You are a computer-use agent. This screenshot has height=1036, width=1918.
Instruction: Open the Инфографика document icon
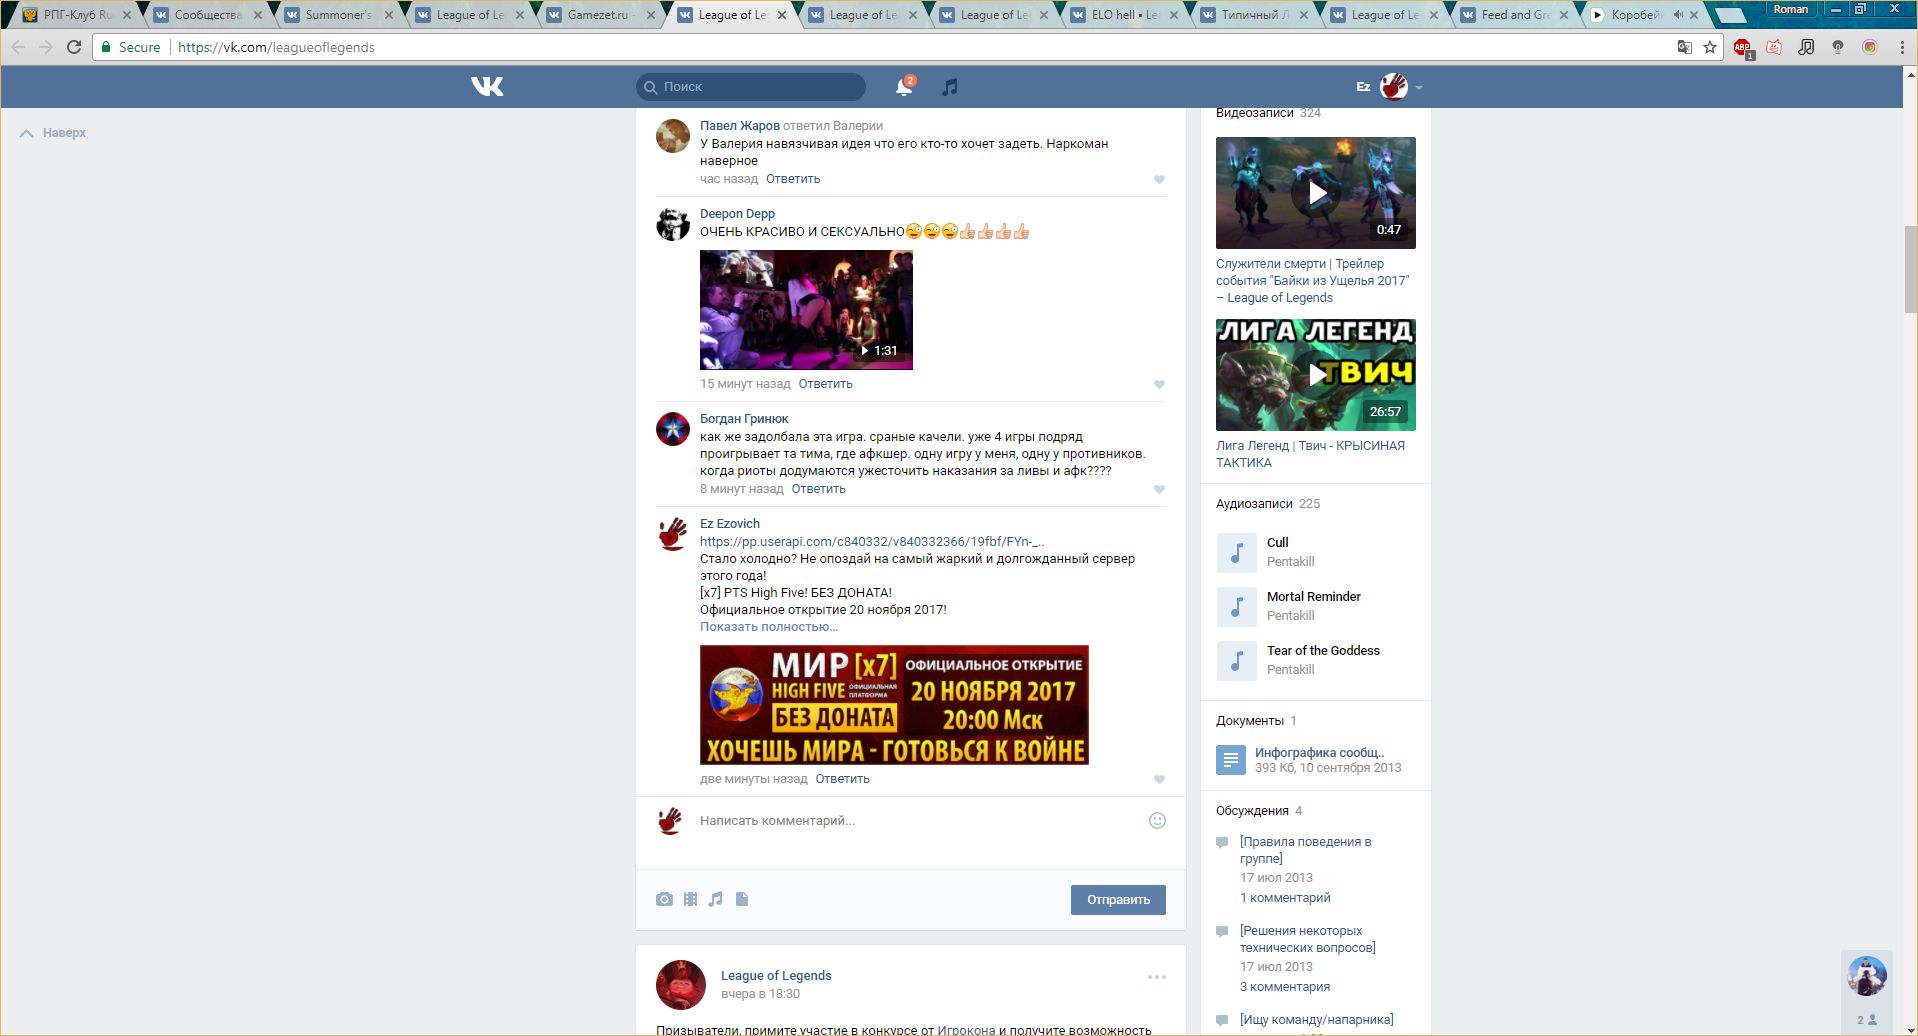pos(1231,760)
